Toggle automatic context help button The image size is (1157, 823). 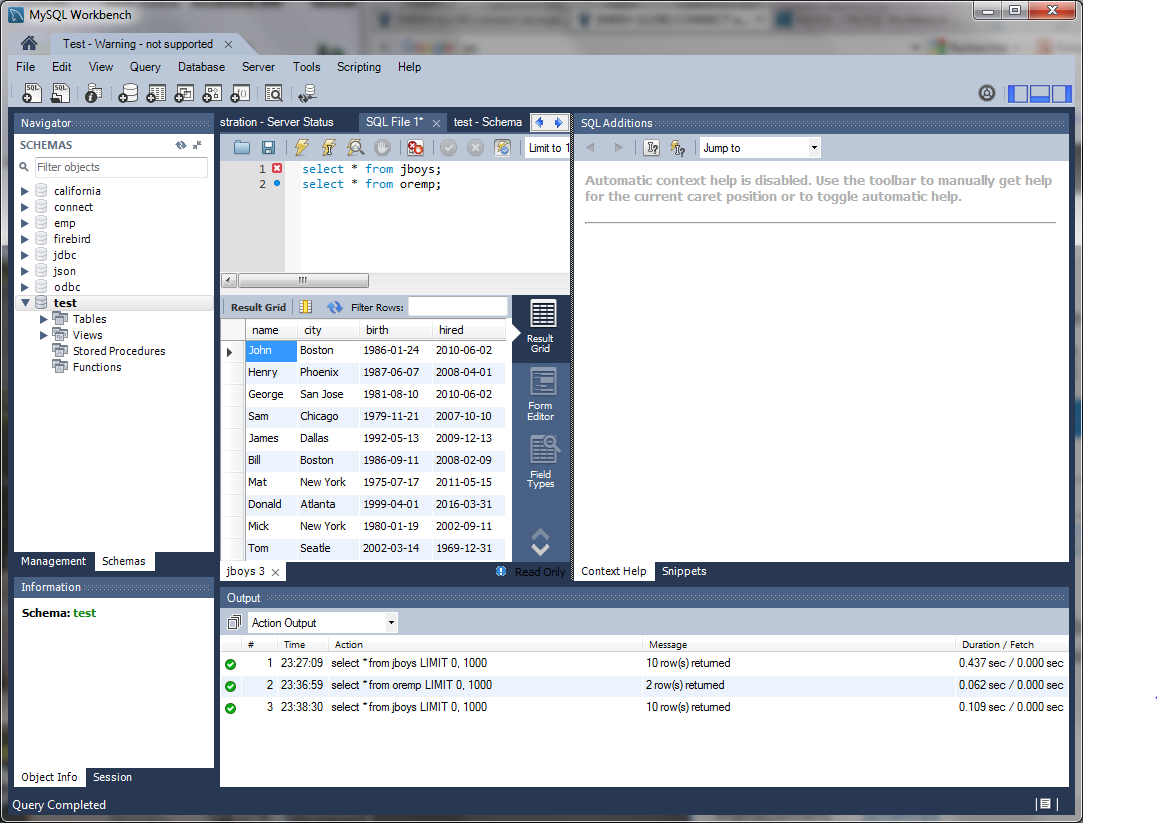click(678, 148)
